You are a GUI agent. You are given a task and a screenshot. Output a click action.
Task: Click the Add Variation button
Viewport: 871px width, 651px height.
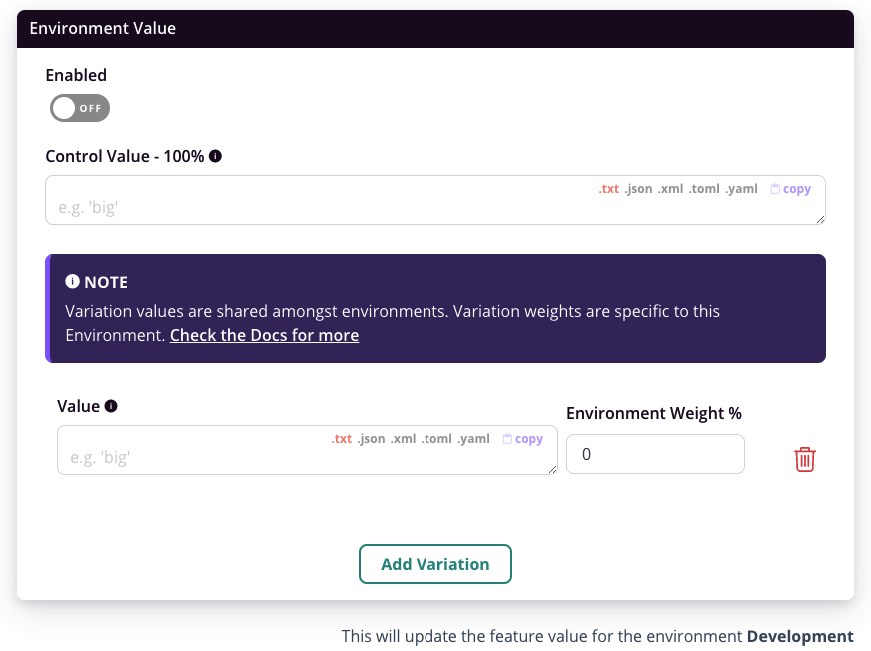tap(435, 563)
